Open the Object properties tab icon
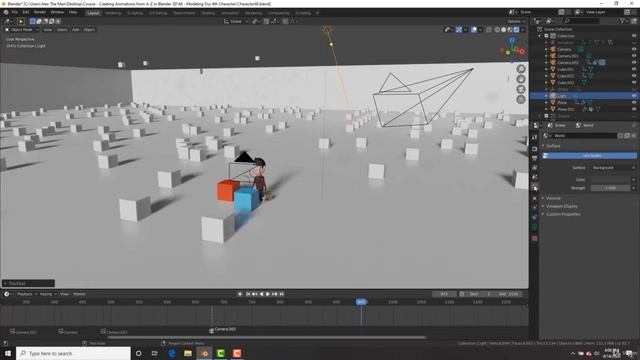 tap(535, 198)
